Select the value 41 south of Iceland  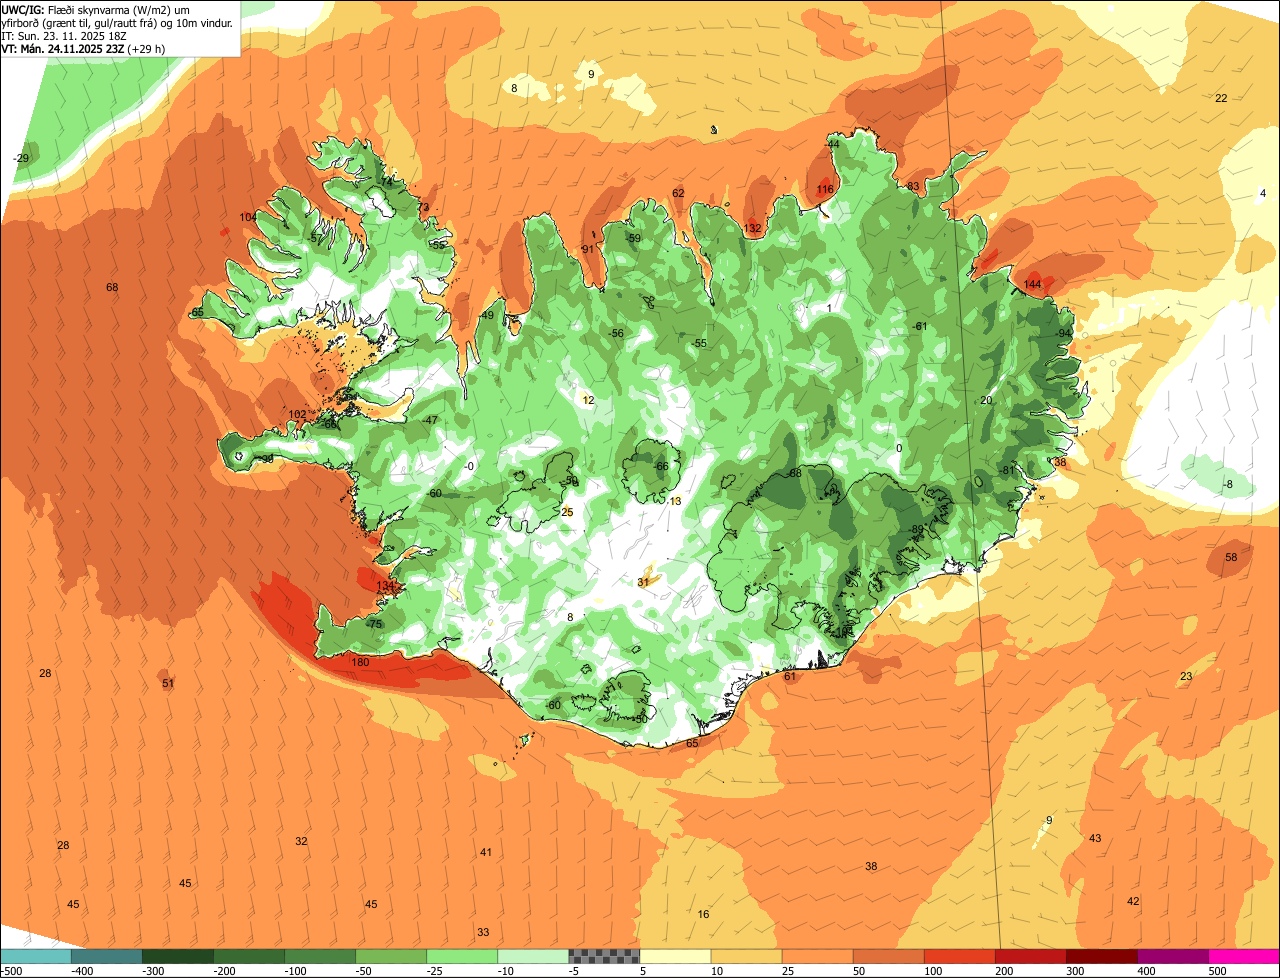pos(486,852)
